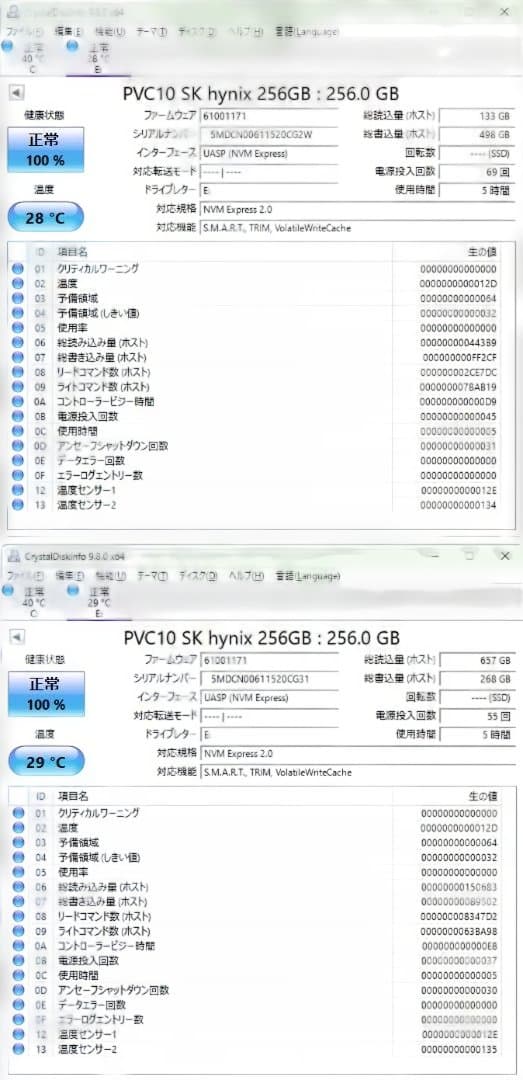Screen dimensions: 523x1080
Task: Click the 電源投入回数 field showing 69 回
Action: [477, 171]
